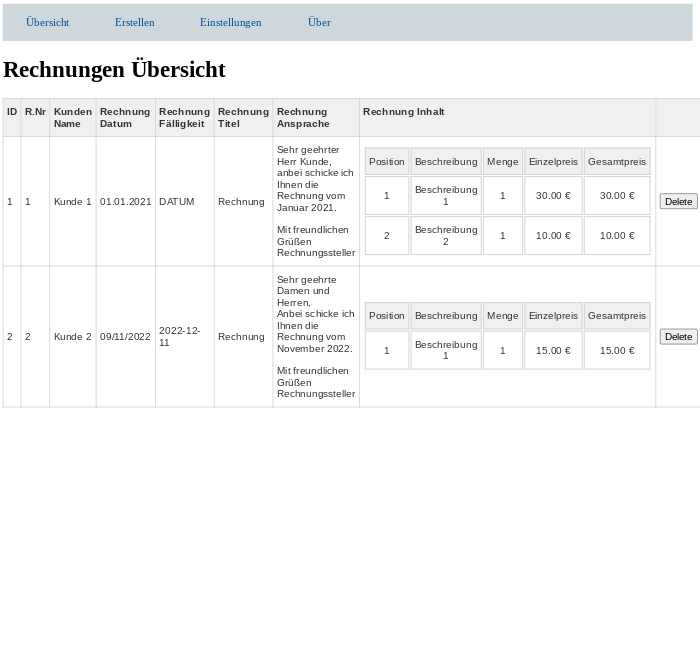
Task: Click the Kunden Name column header
Action: coord(72,117)
